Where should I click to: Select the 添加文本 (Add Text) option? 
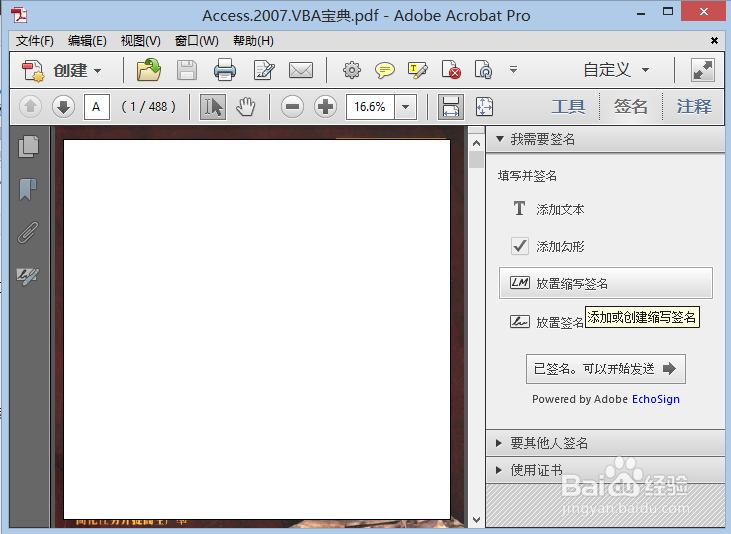[548, 209]
